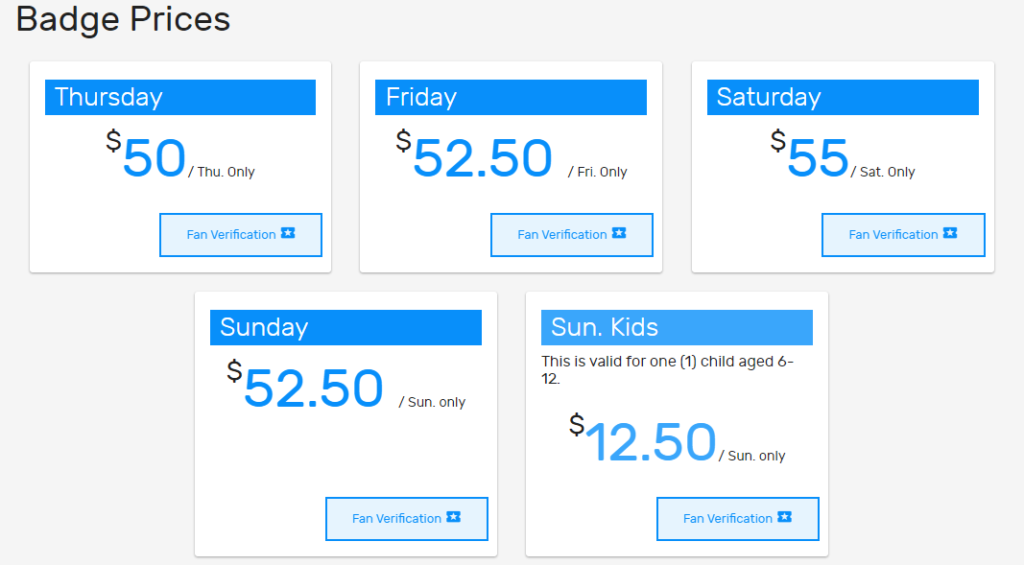Click the $12.50 Sun. Kids price
This screenshot has width=1024, height=565.
643,439
